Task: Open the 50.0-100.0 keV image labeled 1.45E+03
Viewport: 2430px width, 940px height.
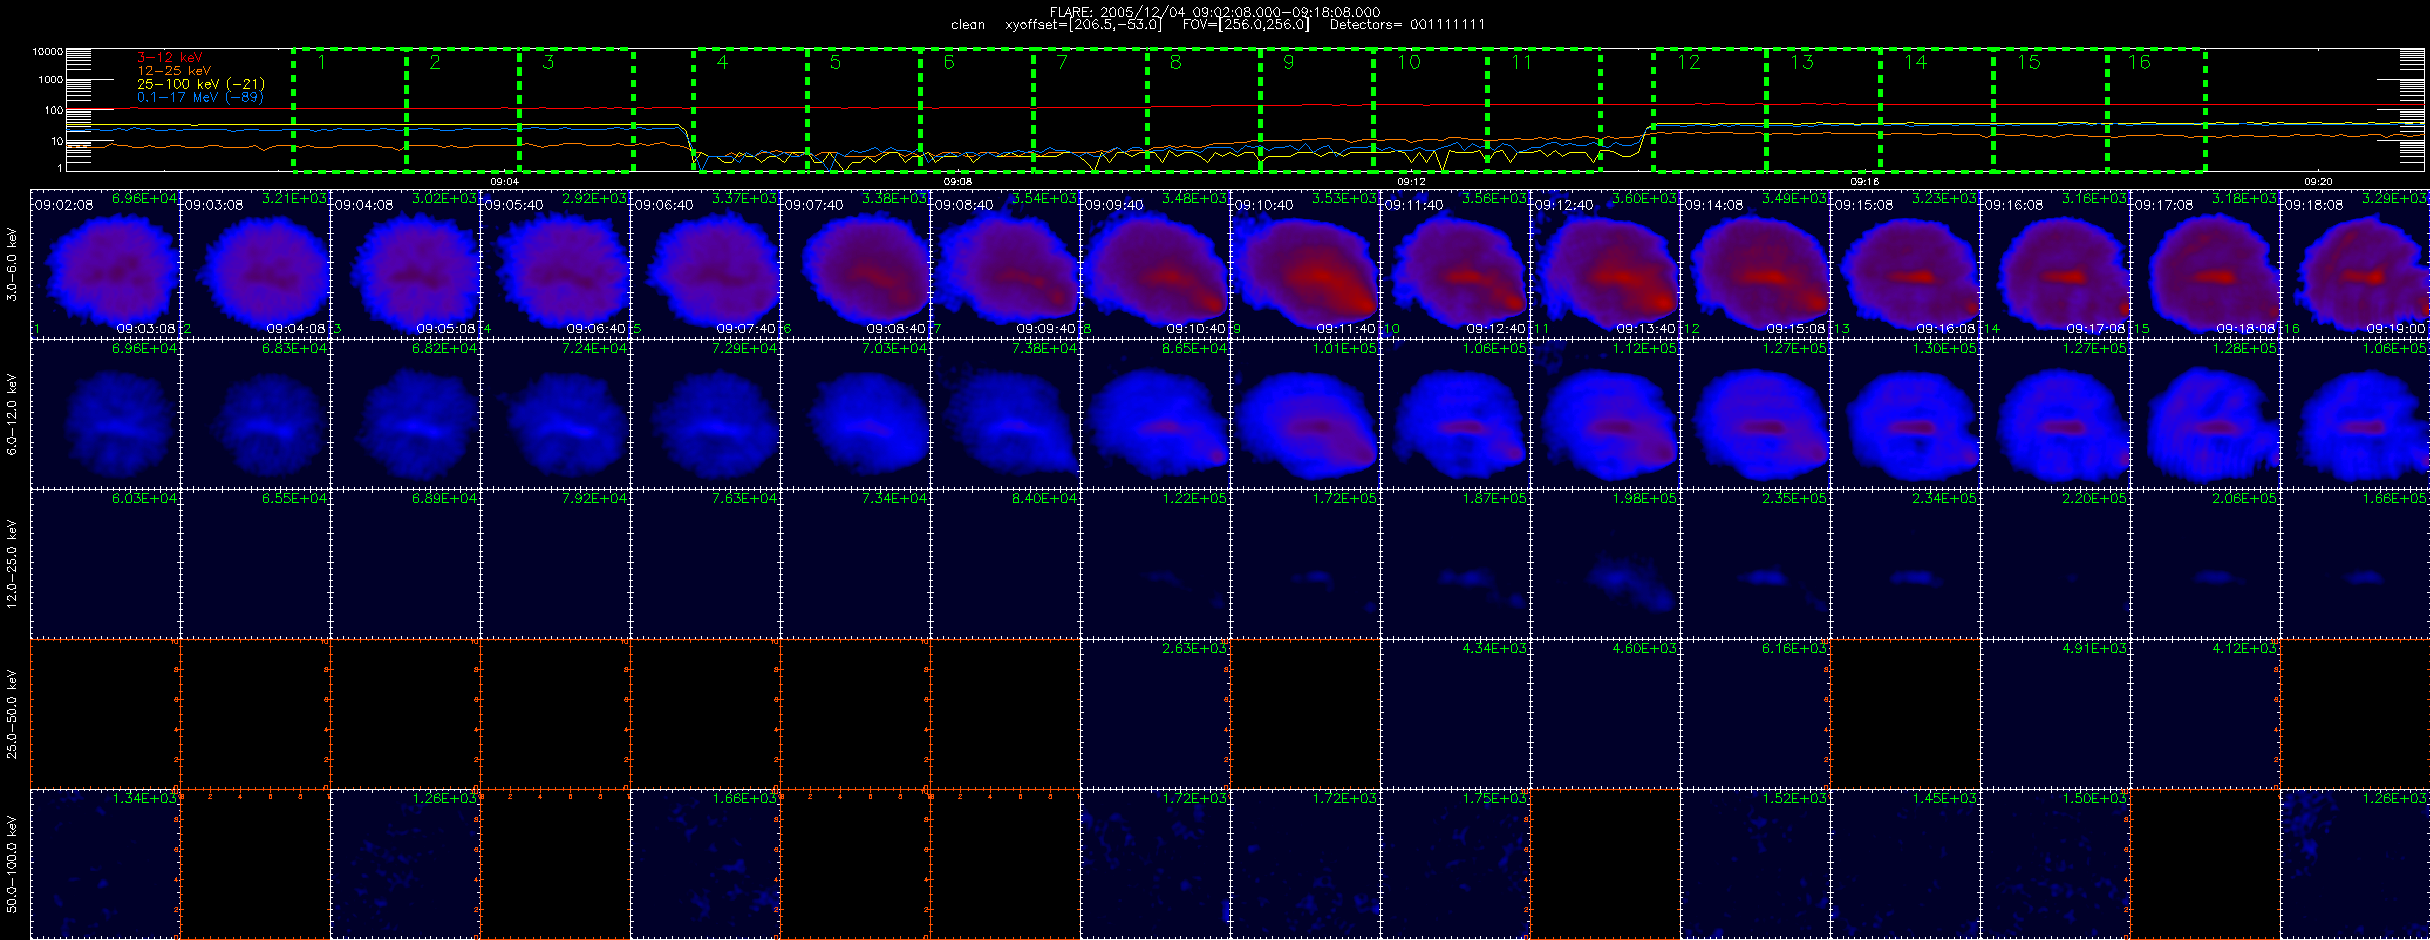Action: [x=1906, y=864]
